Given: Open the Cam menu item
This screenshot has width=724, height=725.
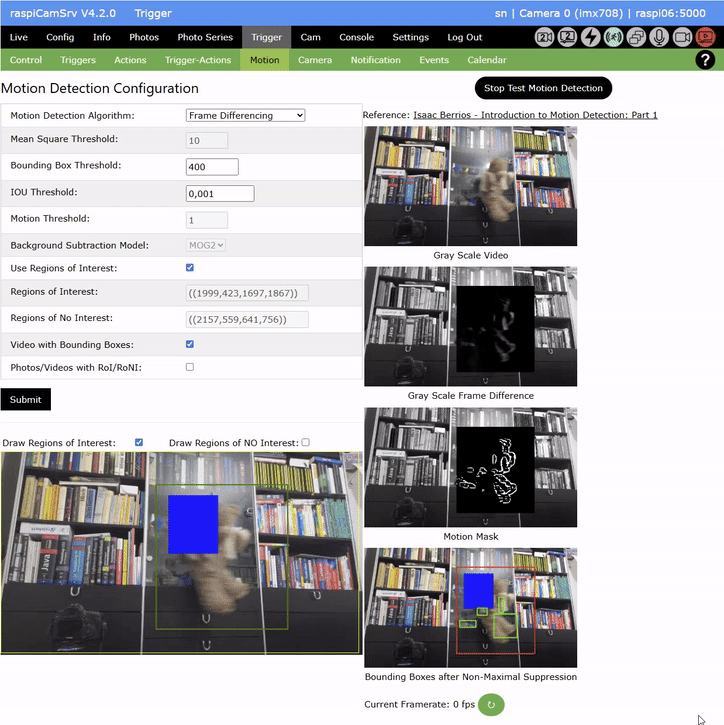Looking at the screenshot, I should (x=310, y=37).
